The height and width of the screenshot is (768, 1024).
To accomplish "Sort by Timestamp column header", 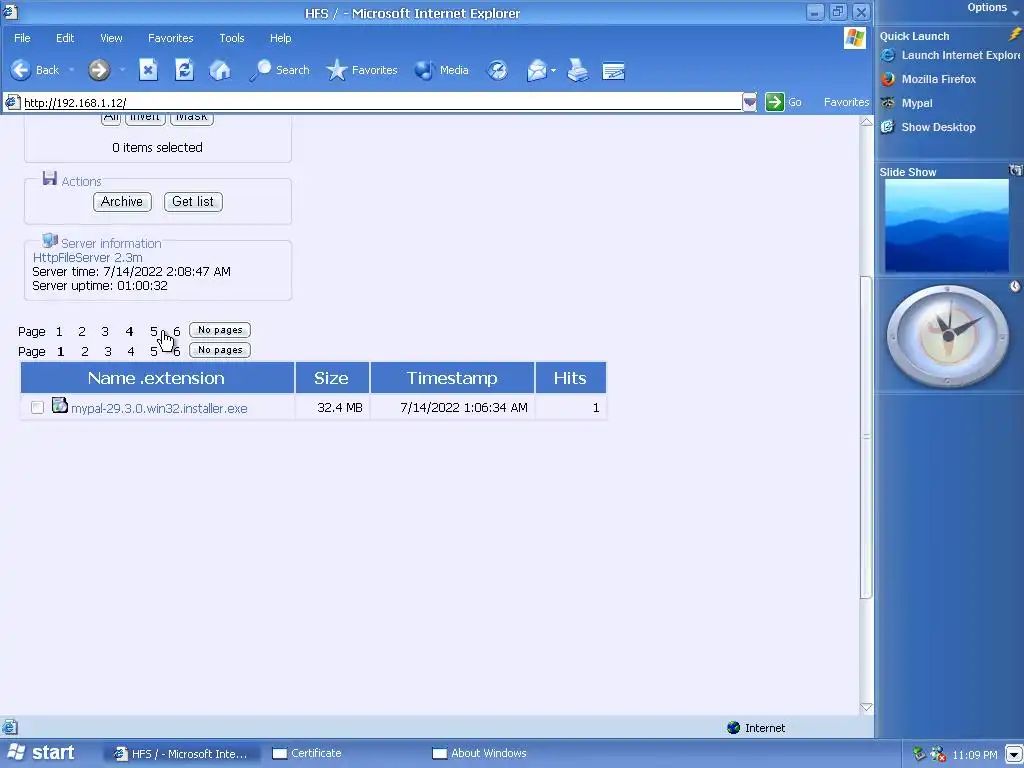I will coord(452,377).
